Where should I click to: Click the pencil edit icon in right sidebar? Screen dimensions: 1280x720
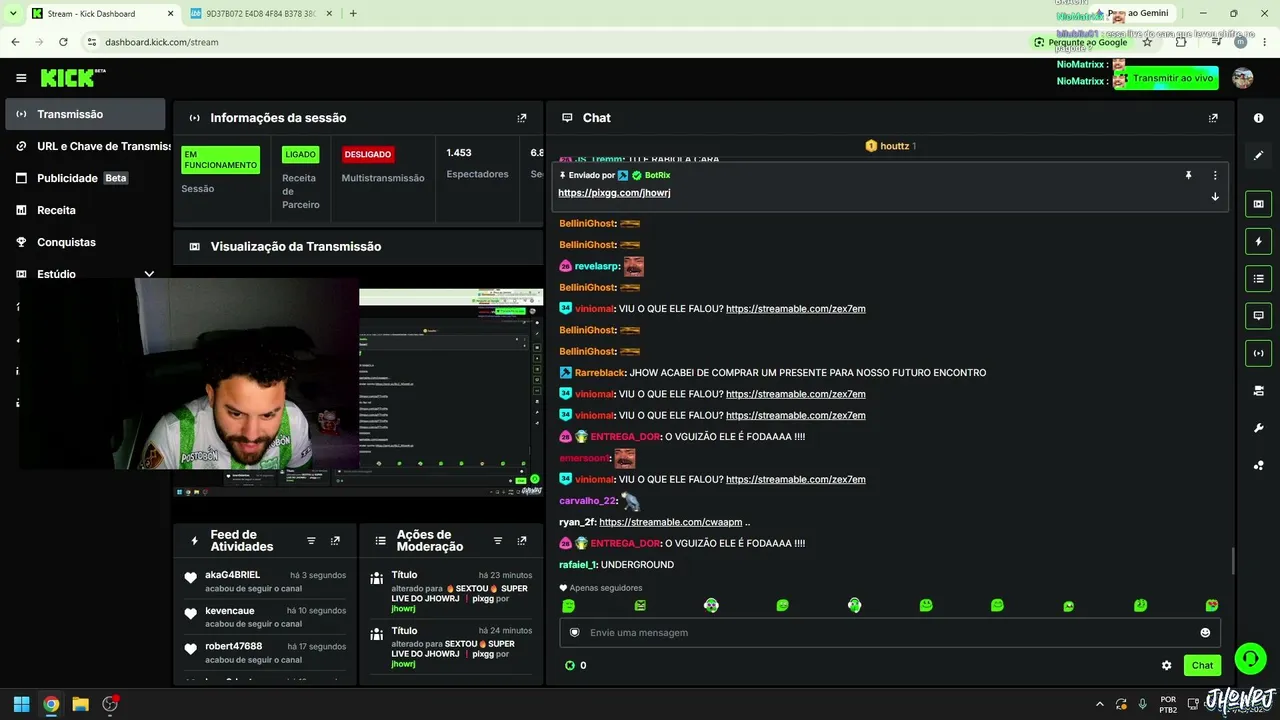1258,155
